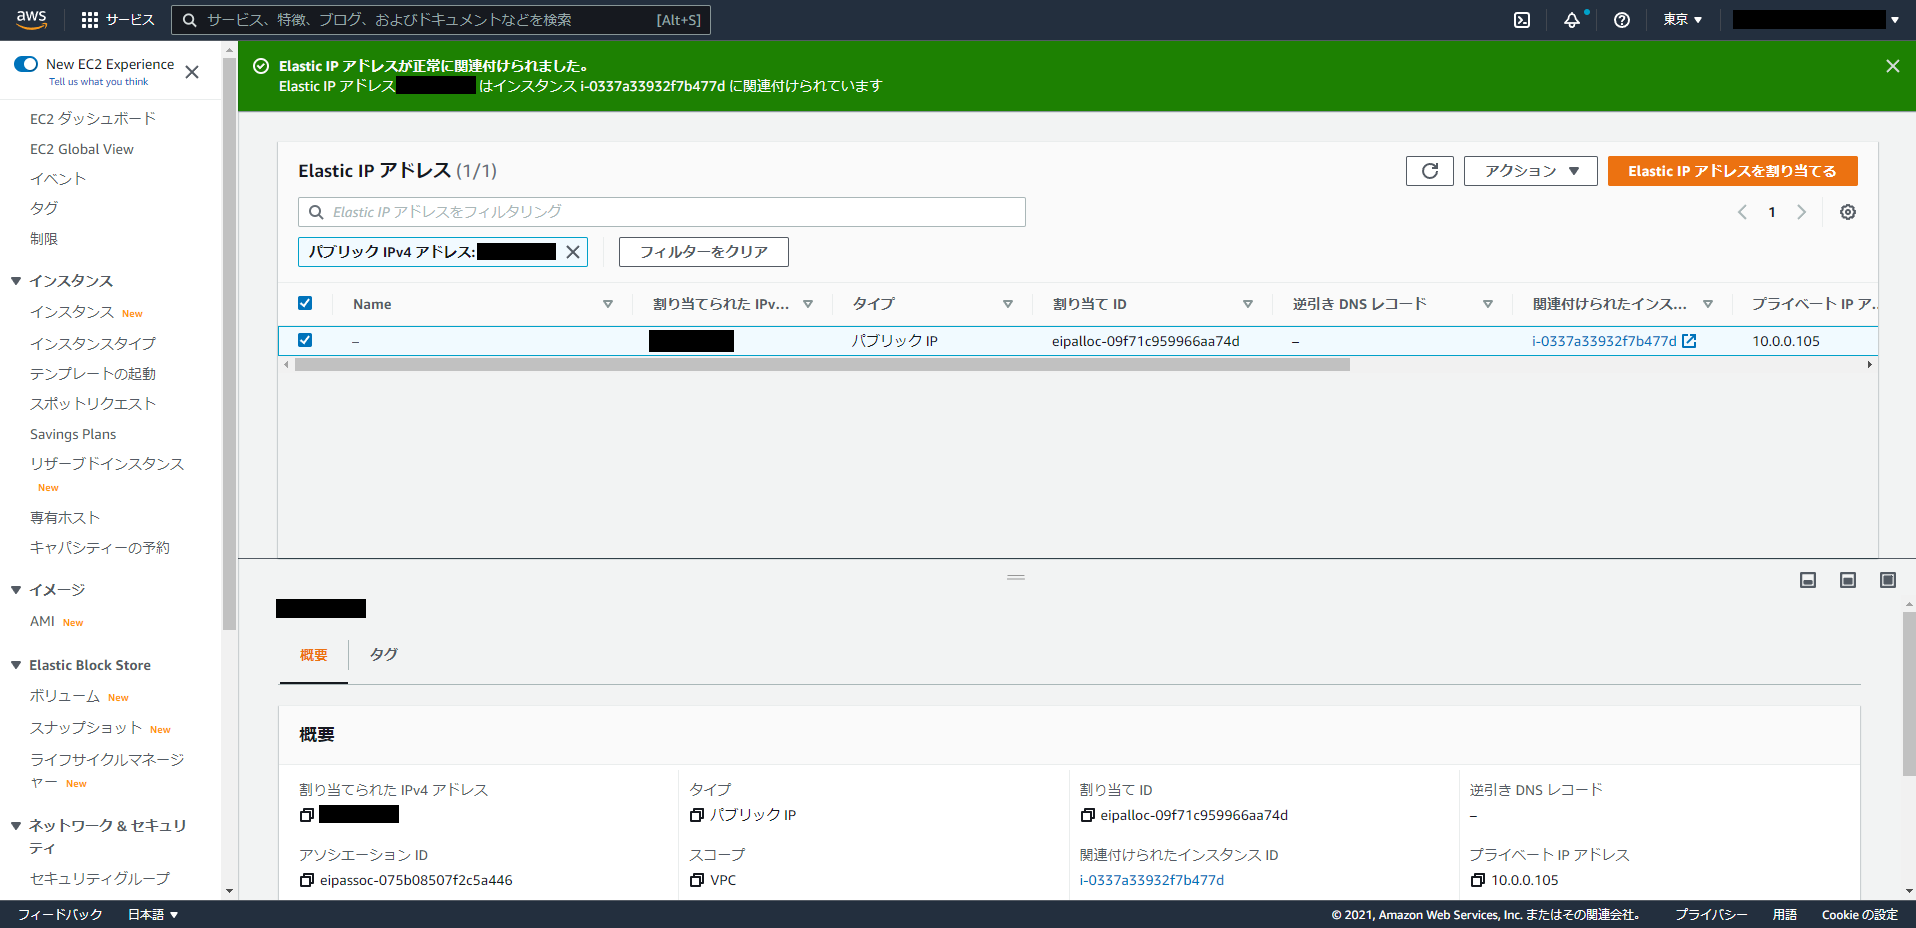Collapse the Elastic Block Store section
The width and height of the screenshot is (1916, 928).
point(16,665)
